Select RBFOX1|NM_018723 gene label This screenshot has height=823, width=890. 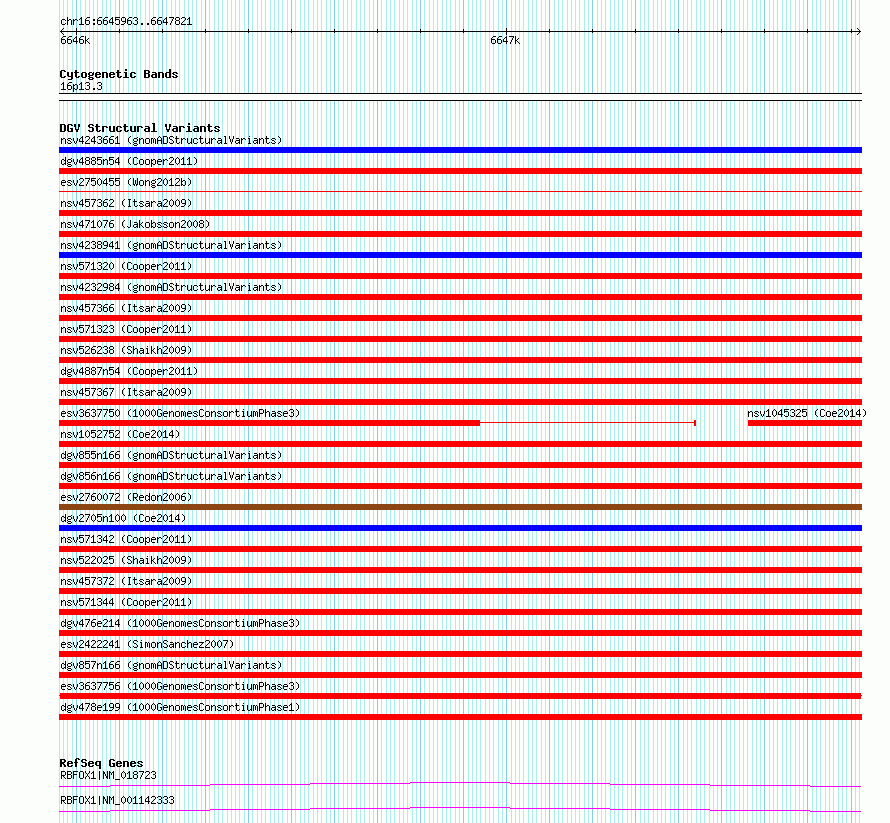tap(108, 775)
